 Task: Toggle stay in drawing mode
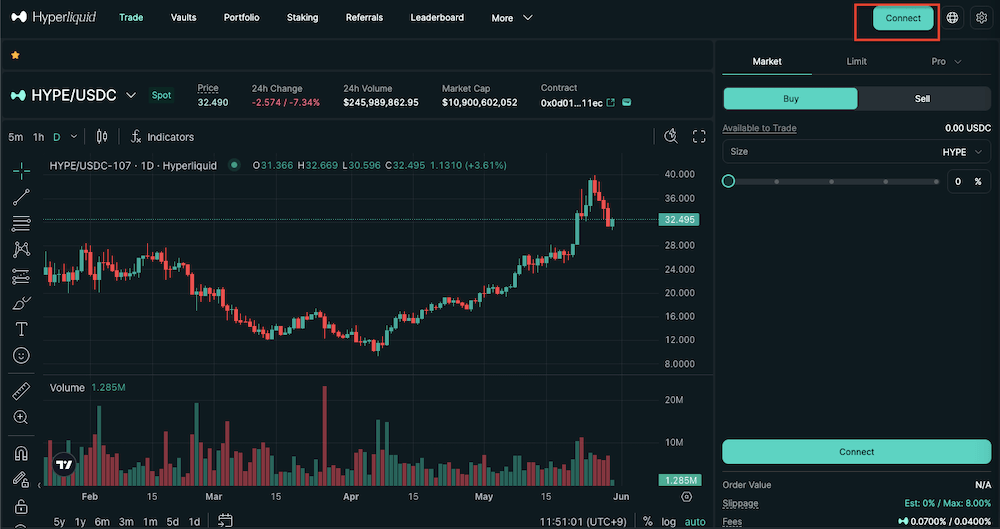21,479
